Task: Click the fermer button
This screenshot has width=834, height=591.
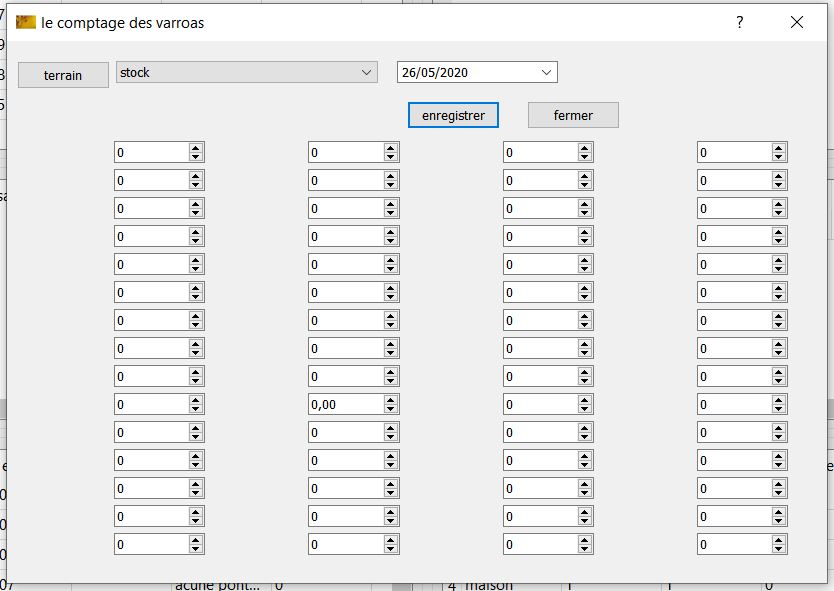Action: click(x=573, y=115)
